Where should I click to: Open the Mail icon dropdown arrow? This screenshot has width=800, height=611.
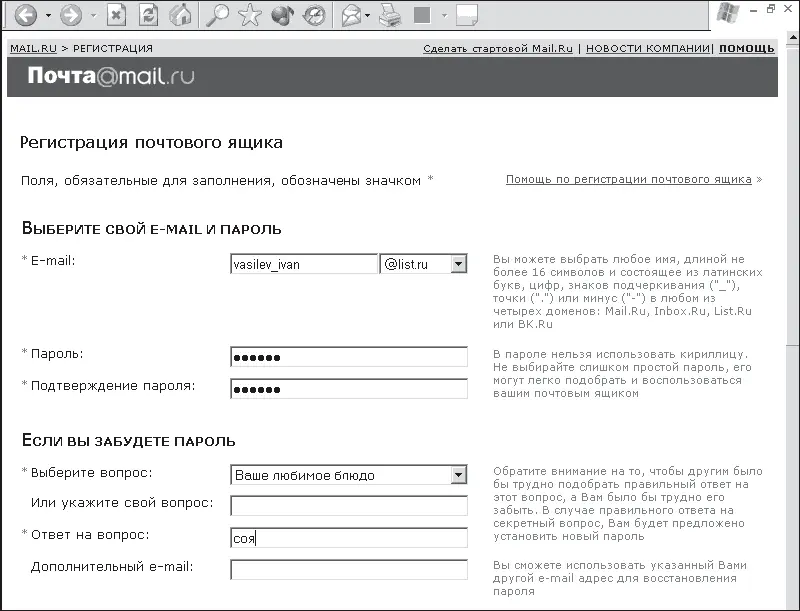tap(368, 16)
